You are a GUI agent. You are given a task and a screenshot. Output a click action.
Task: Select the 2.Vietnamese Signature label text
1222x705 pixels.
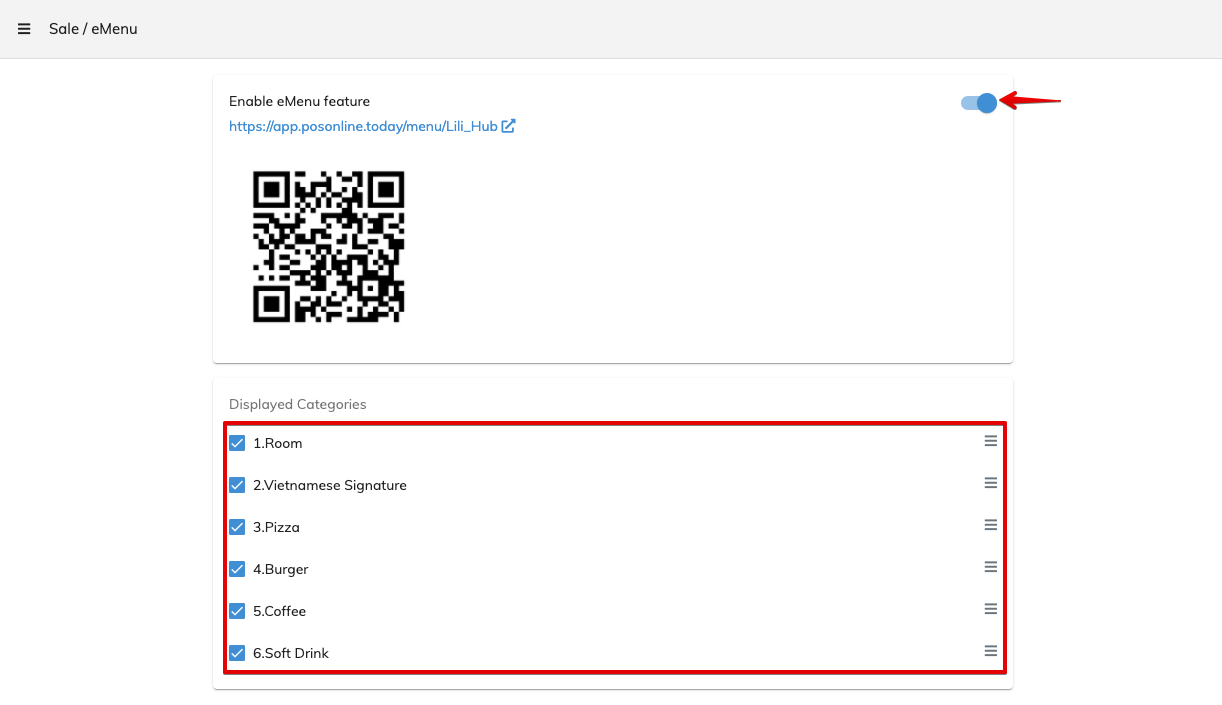coord(330,485)
